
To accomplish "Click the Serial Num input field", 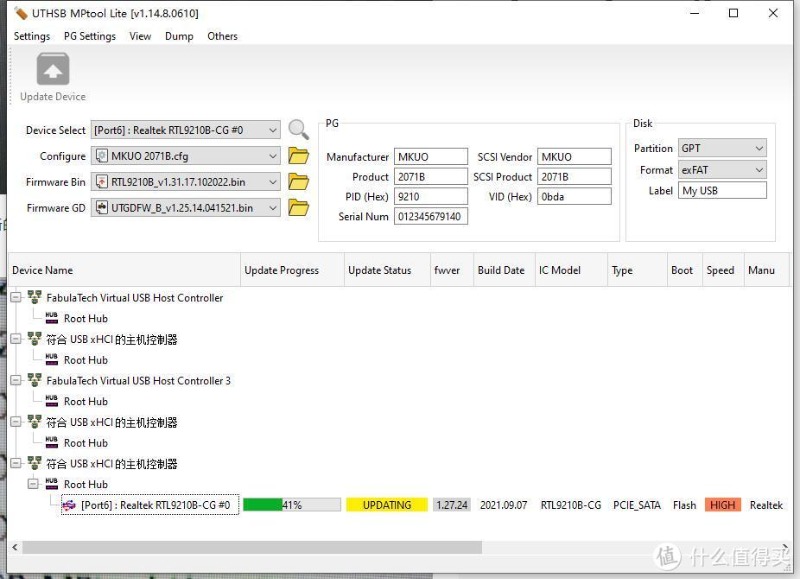I will [430, 217].
